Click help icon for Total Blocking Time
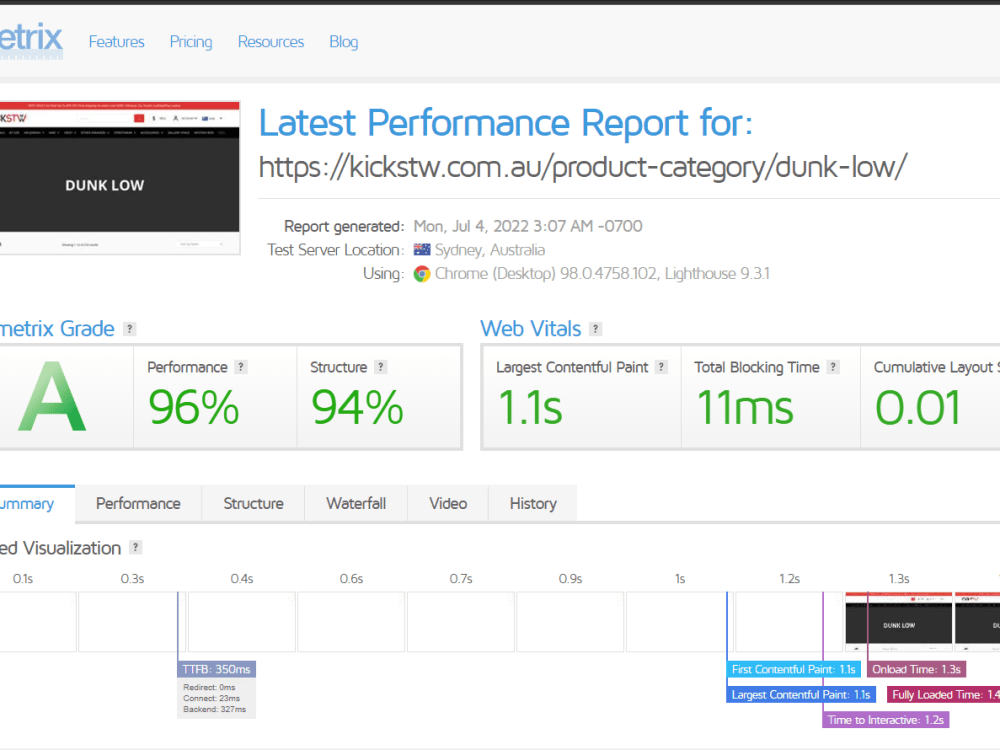 tap(833, 367)
